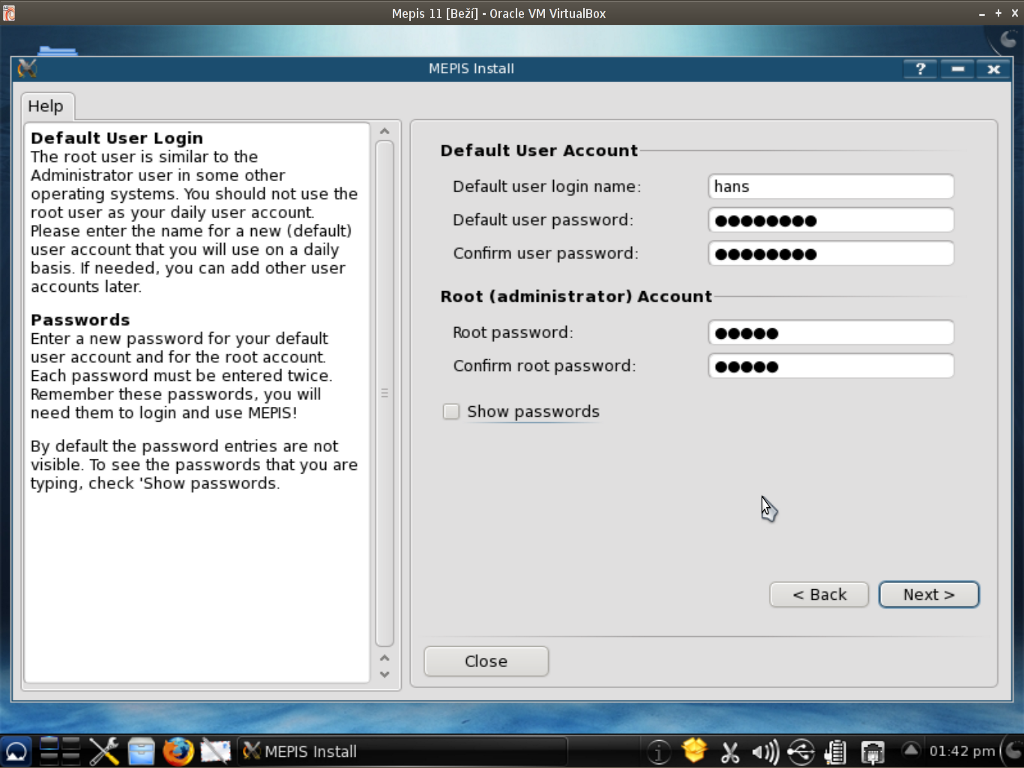Click the Root password field
The image size is (1024, 768).
coord(831,333)
